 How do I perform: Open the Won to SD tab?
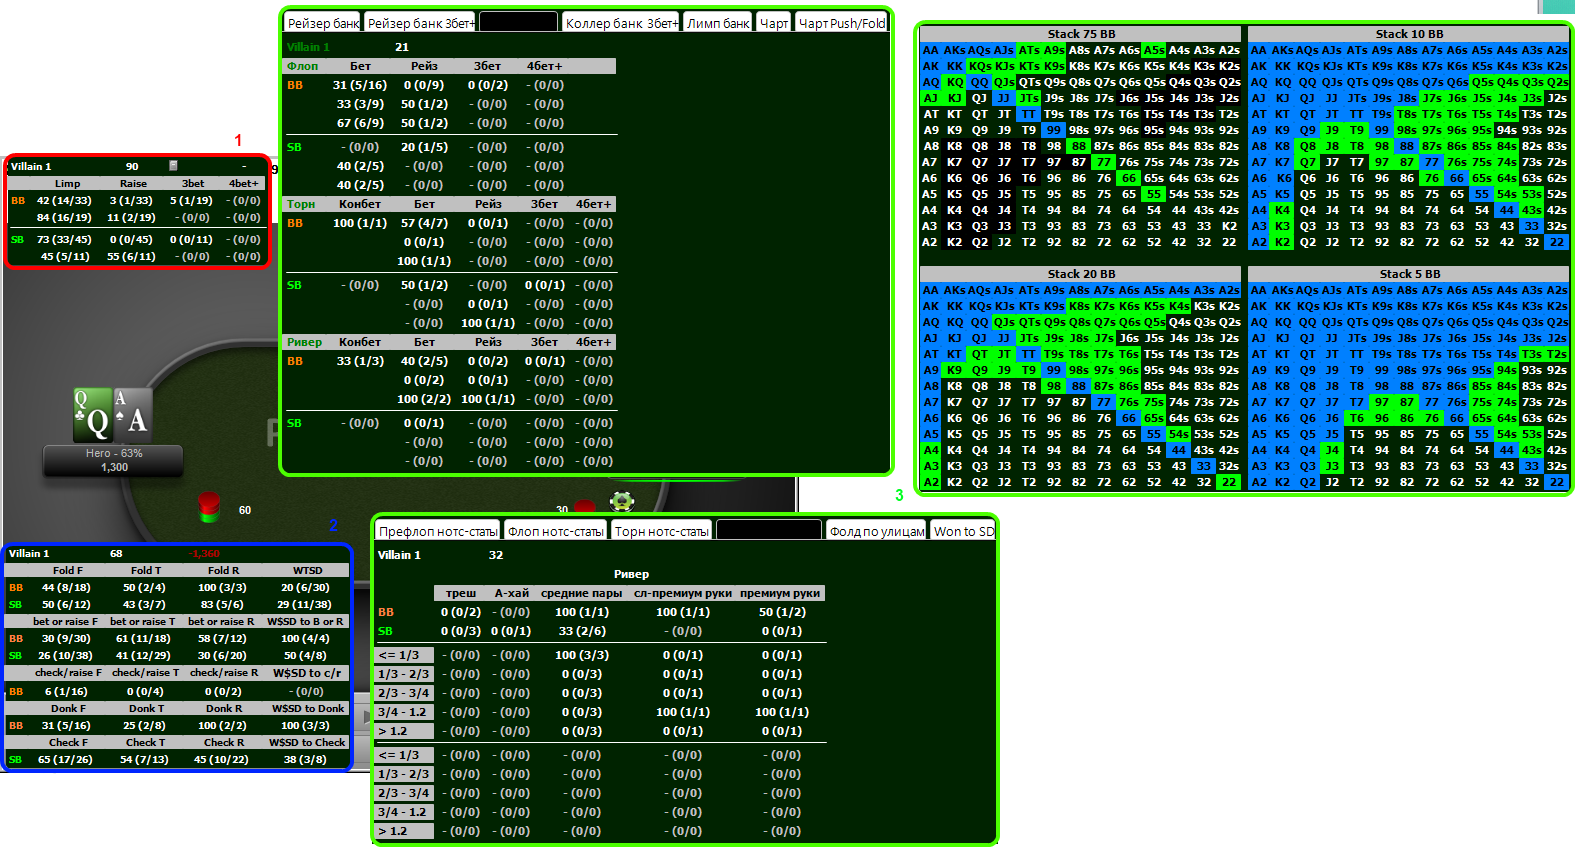point(963,531)
